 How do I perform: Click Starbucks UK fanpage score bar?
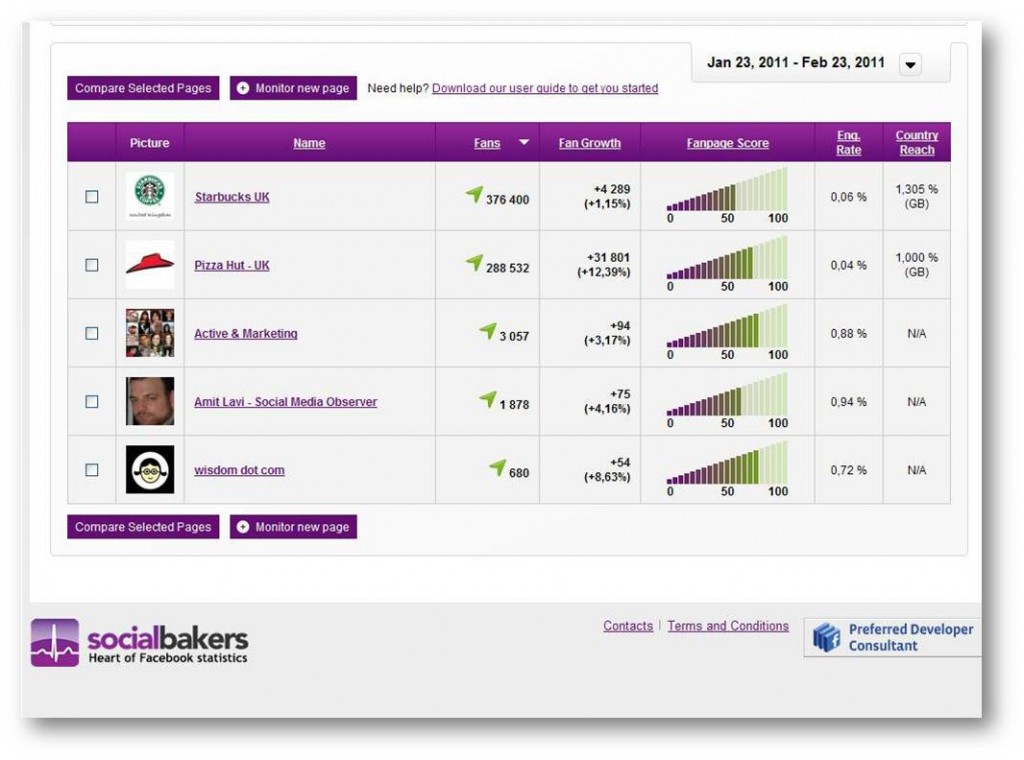pyautogui.click(x=727, y=189)
